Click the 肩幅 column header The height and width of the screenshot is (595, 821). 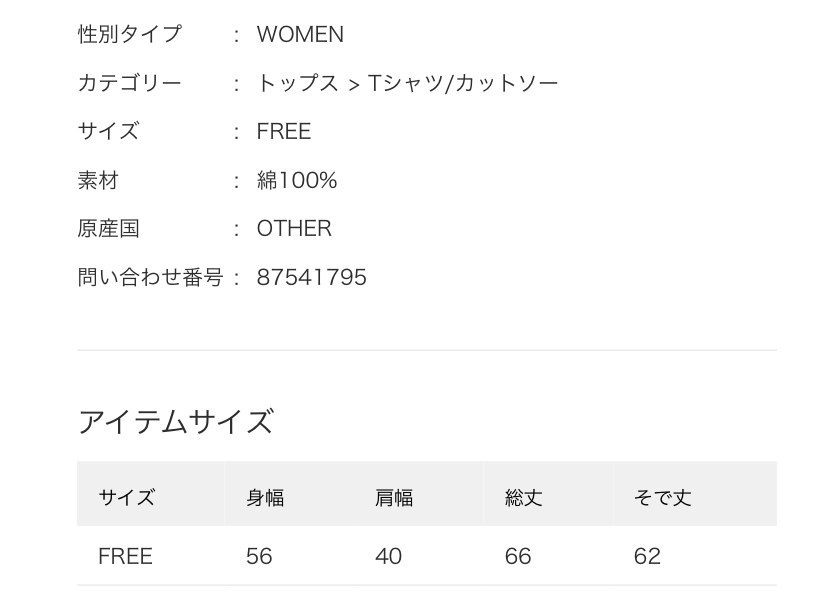coord(394,497)
